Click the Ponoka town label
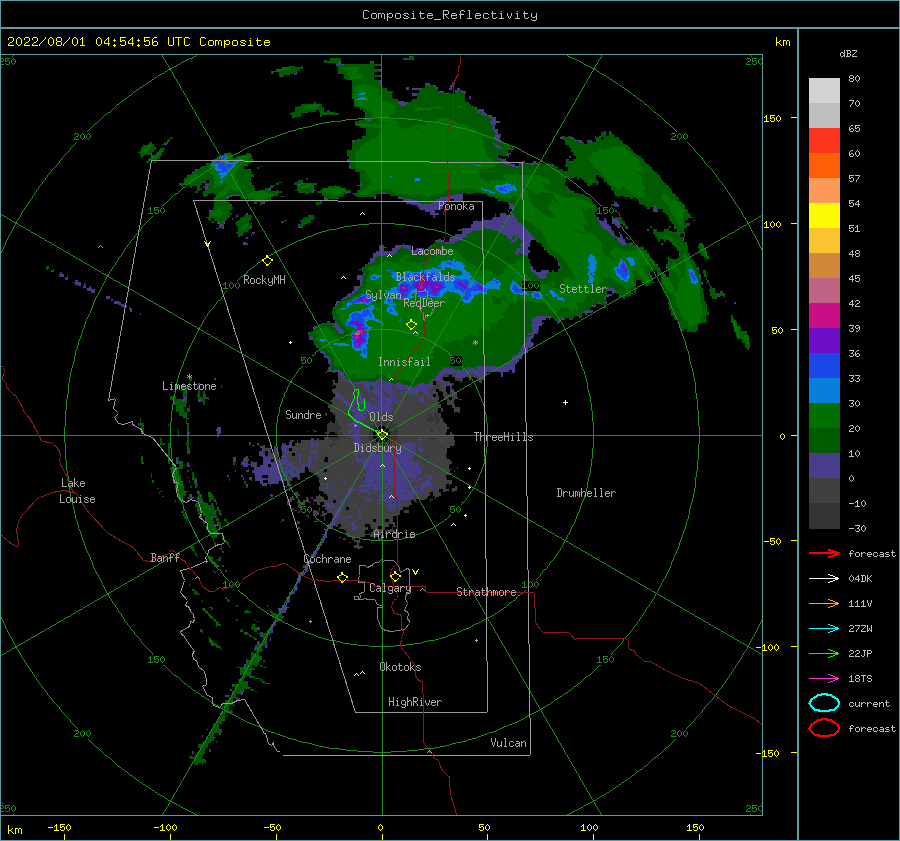The width and height of the screenshot is (900, 841). [x=456, y=206]
